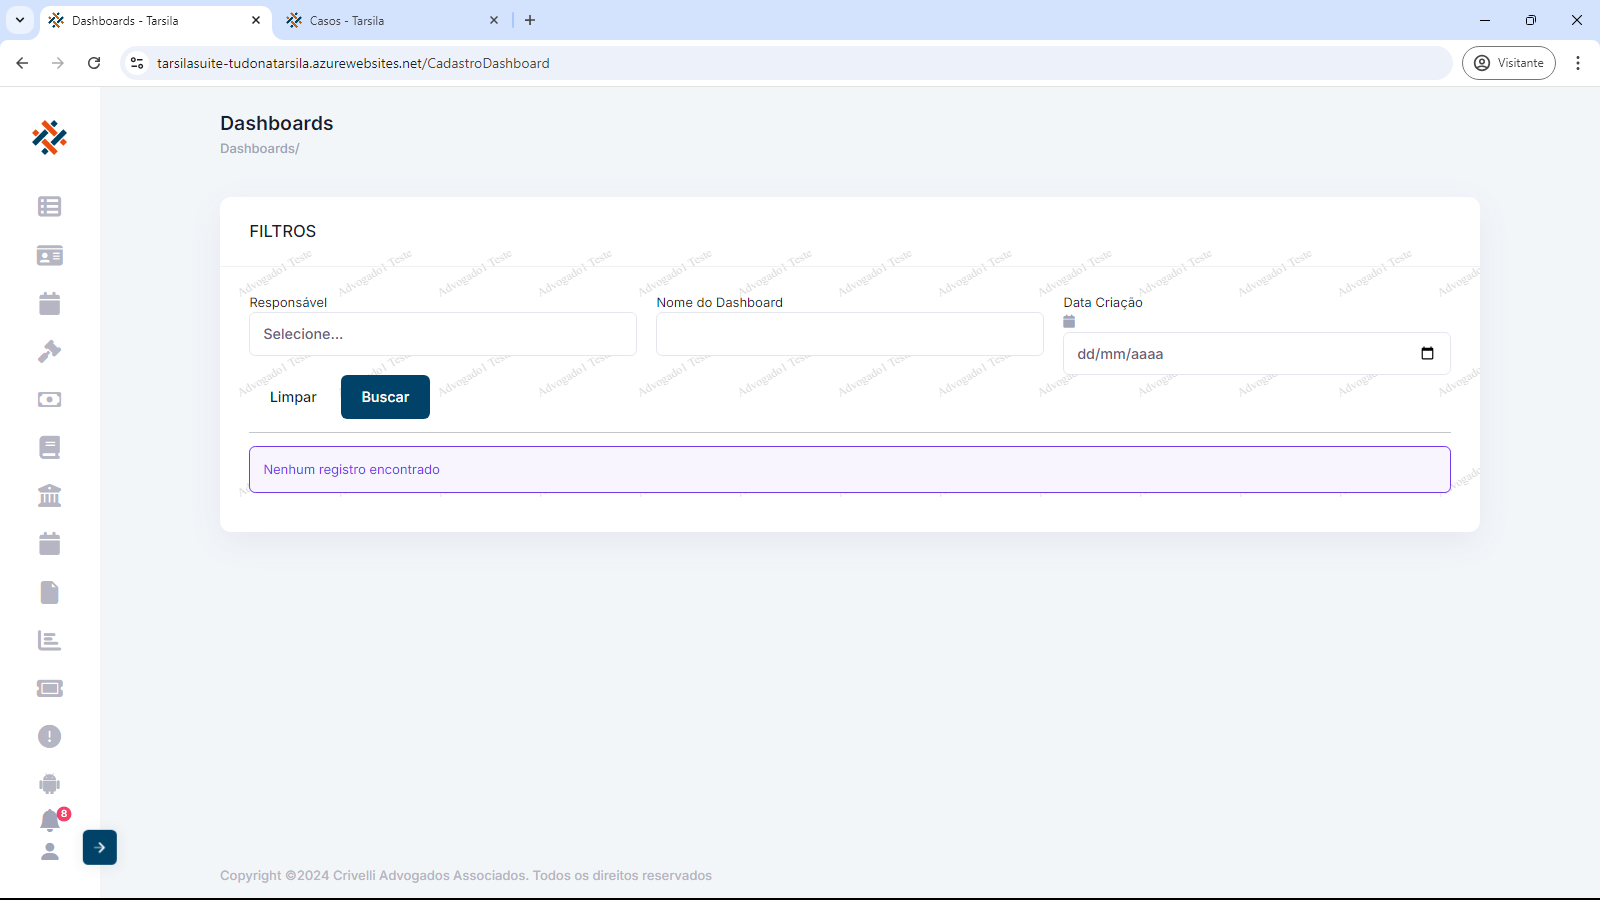Open the courthouse building icon in the sidebar
1600x900 pixels.
pos(49,495)
